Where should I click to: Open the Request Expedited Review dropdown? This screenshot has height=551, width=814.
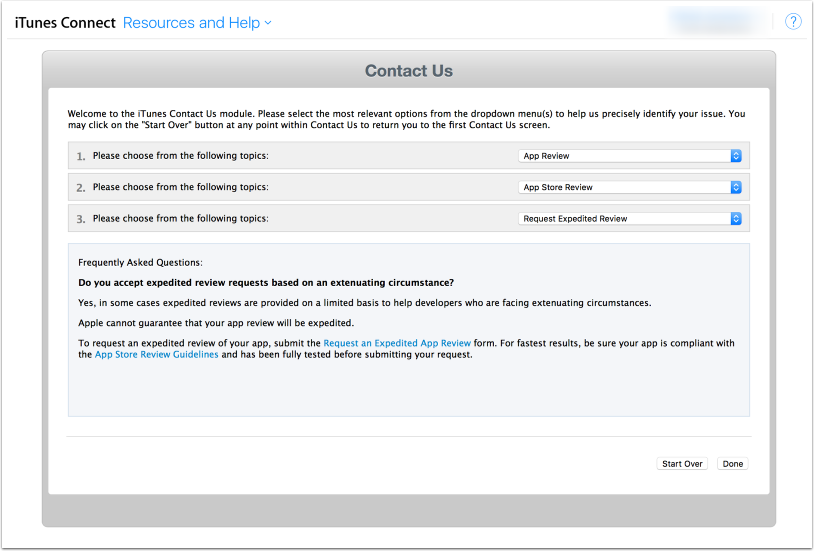coord(630,219)
